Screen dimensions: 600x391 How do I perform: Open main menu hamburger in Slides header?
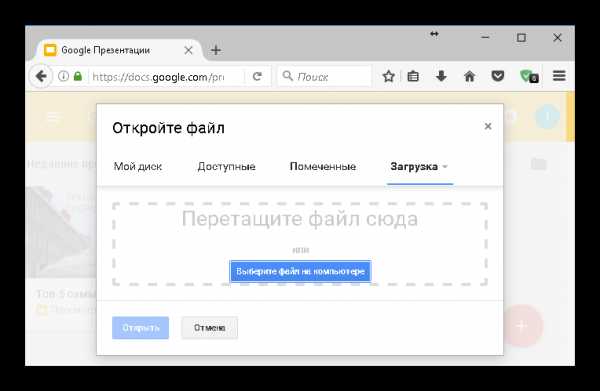(53, 116)
